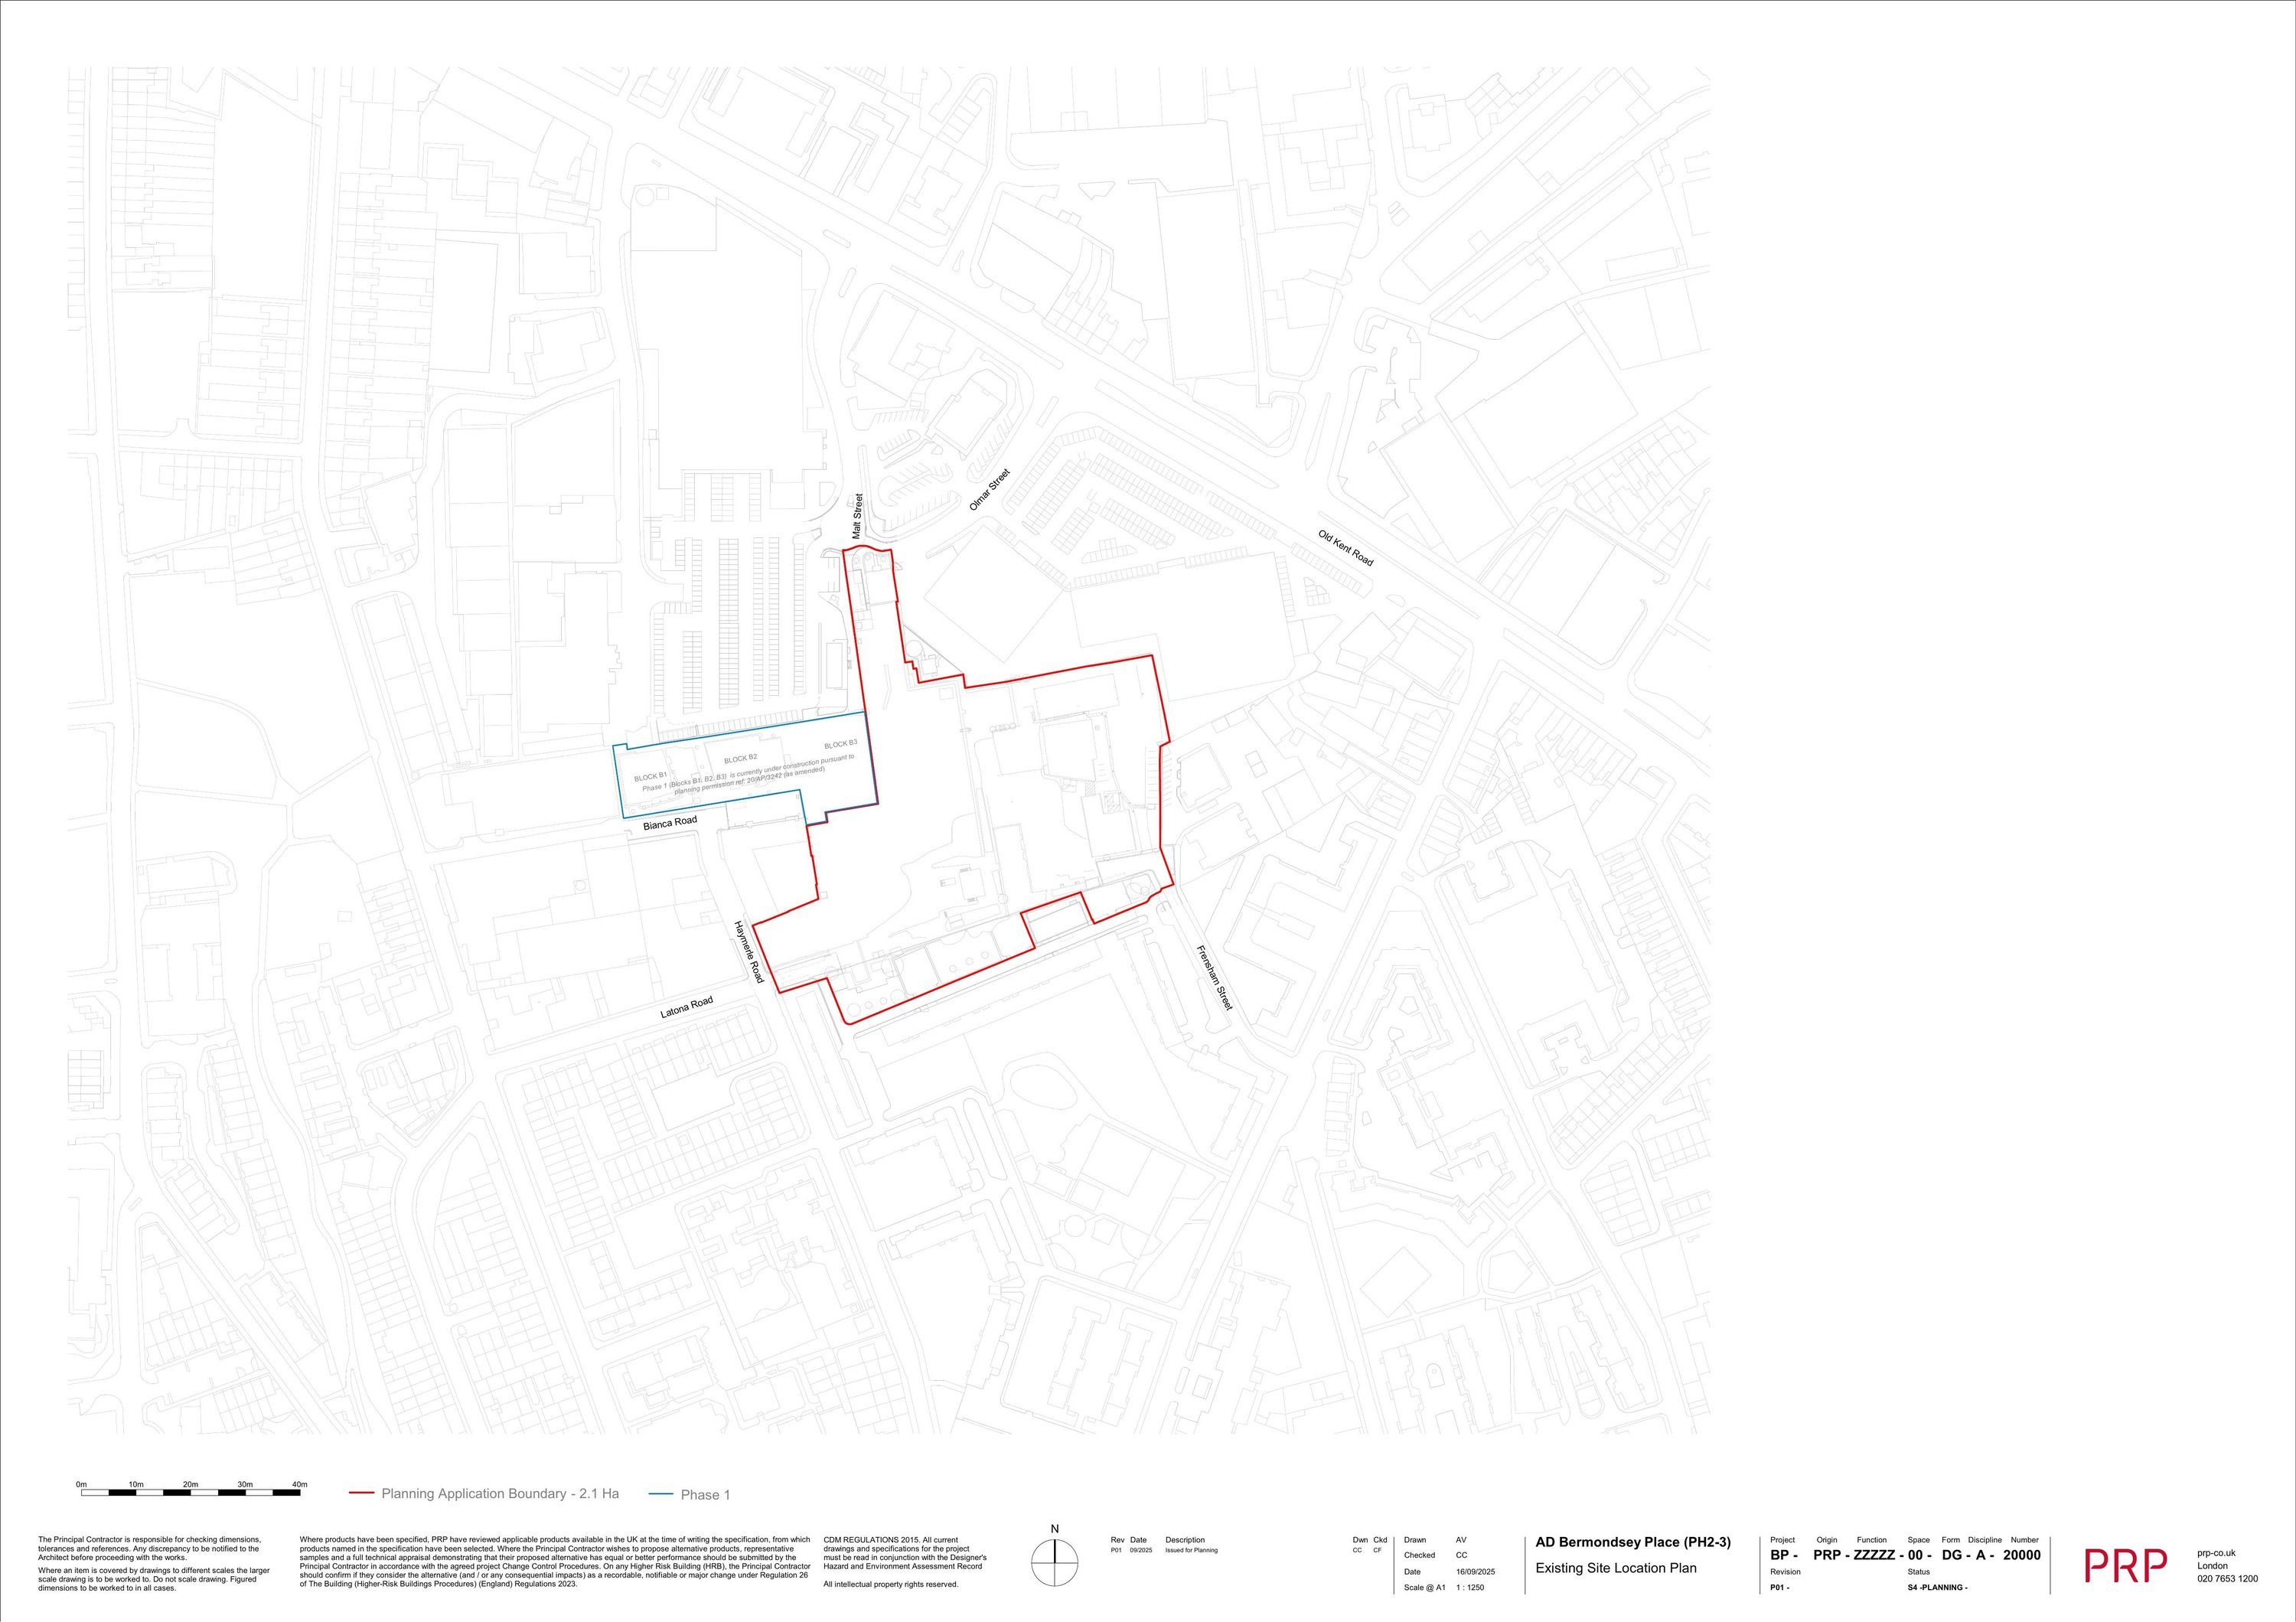Screen dimensions: 2296x1622
Task: Click the Haymerle Road label
Action: pyautogui.click(x=749, y=951)
